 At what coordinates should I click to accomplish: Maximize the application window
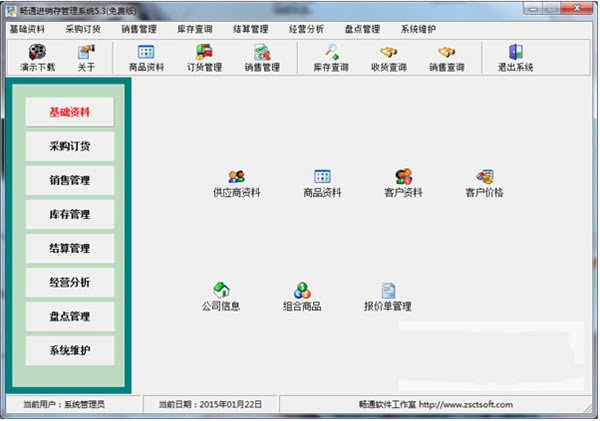(551, 8)
